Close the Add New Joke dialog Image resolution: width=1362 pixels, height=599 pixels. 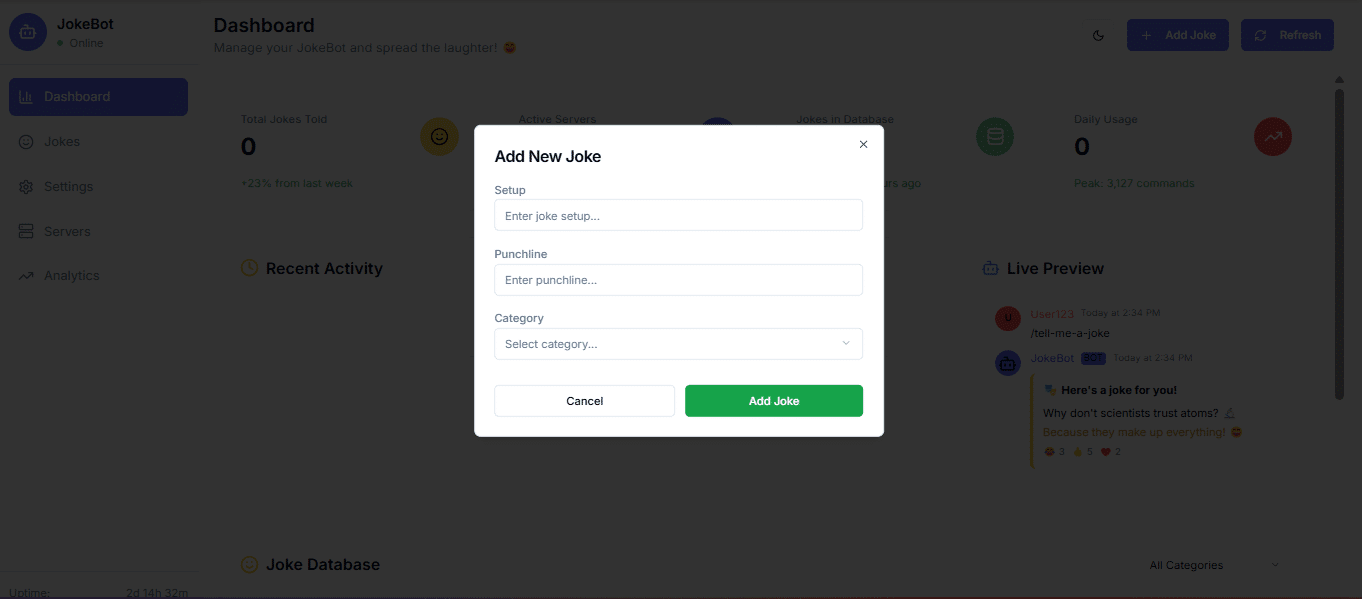click(863, 144)
